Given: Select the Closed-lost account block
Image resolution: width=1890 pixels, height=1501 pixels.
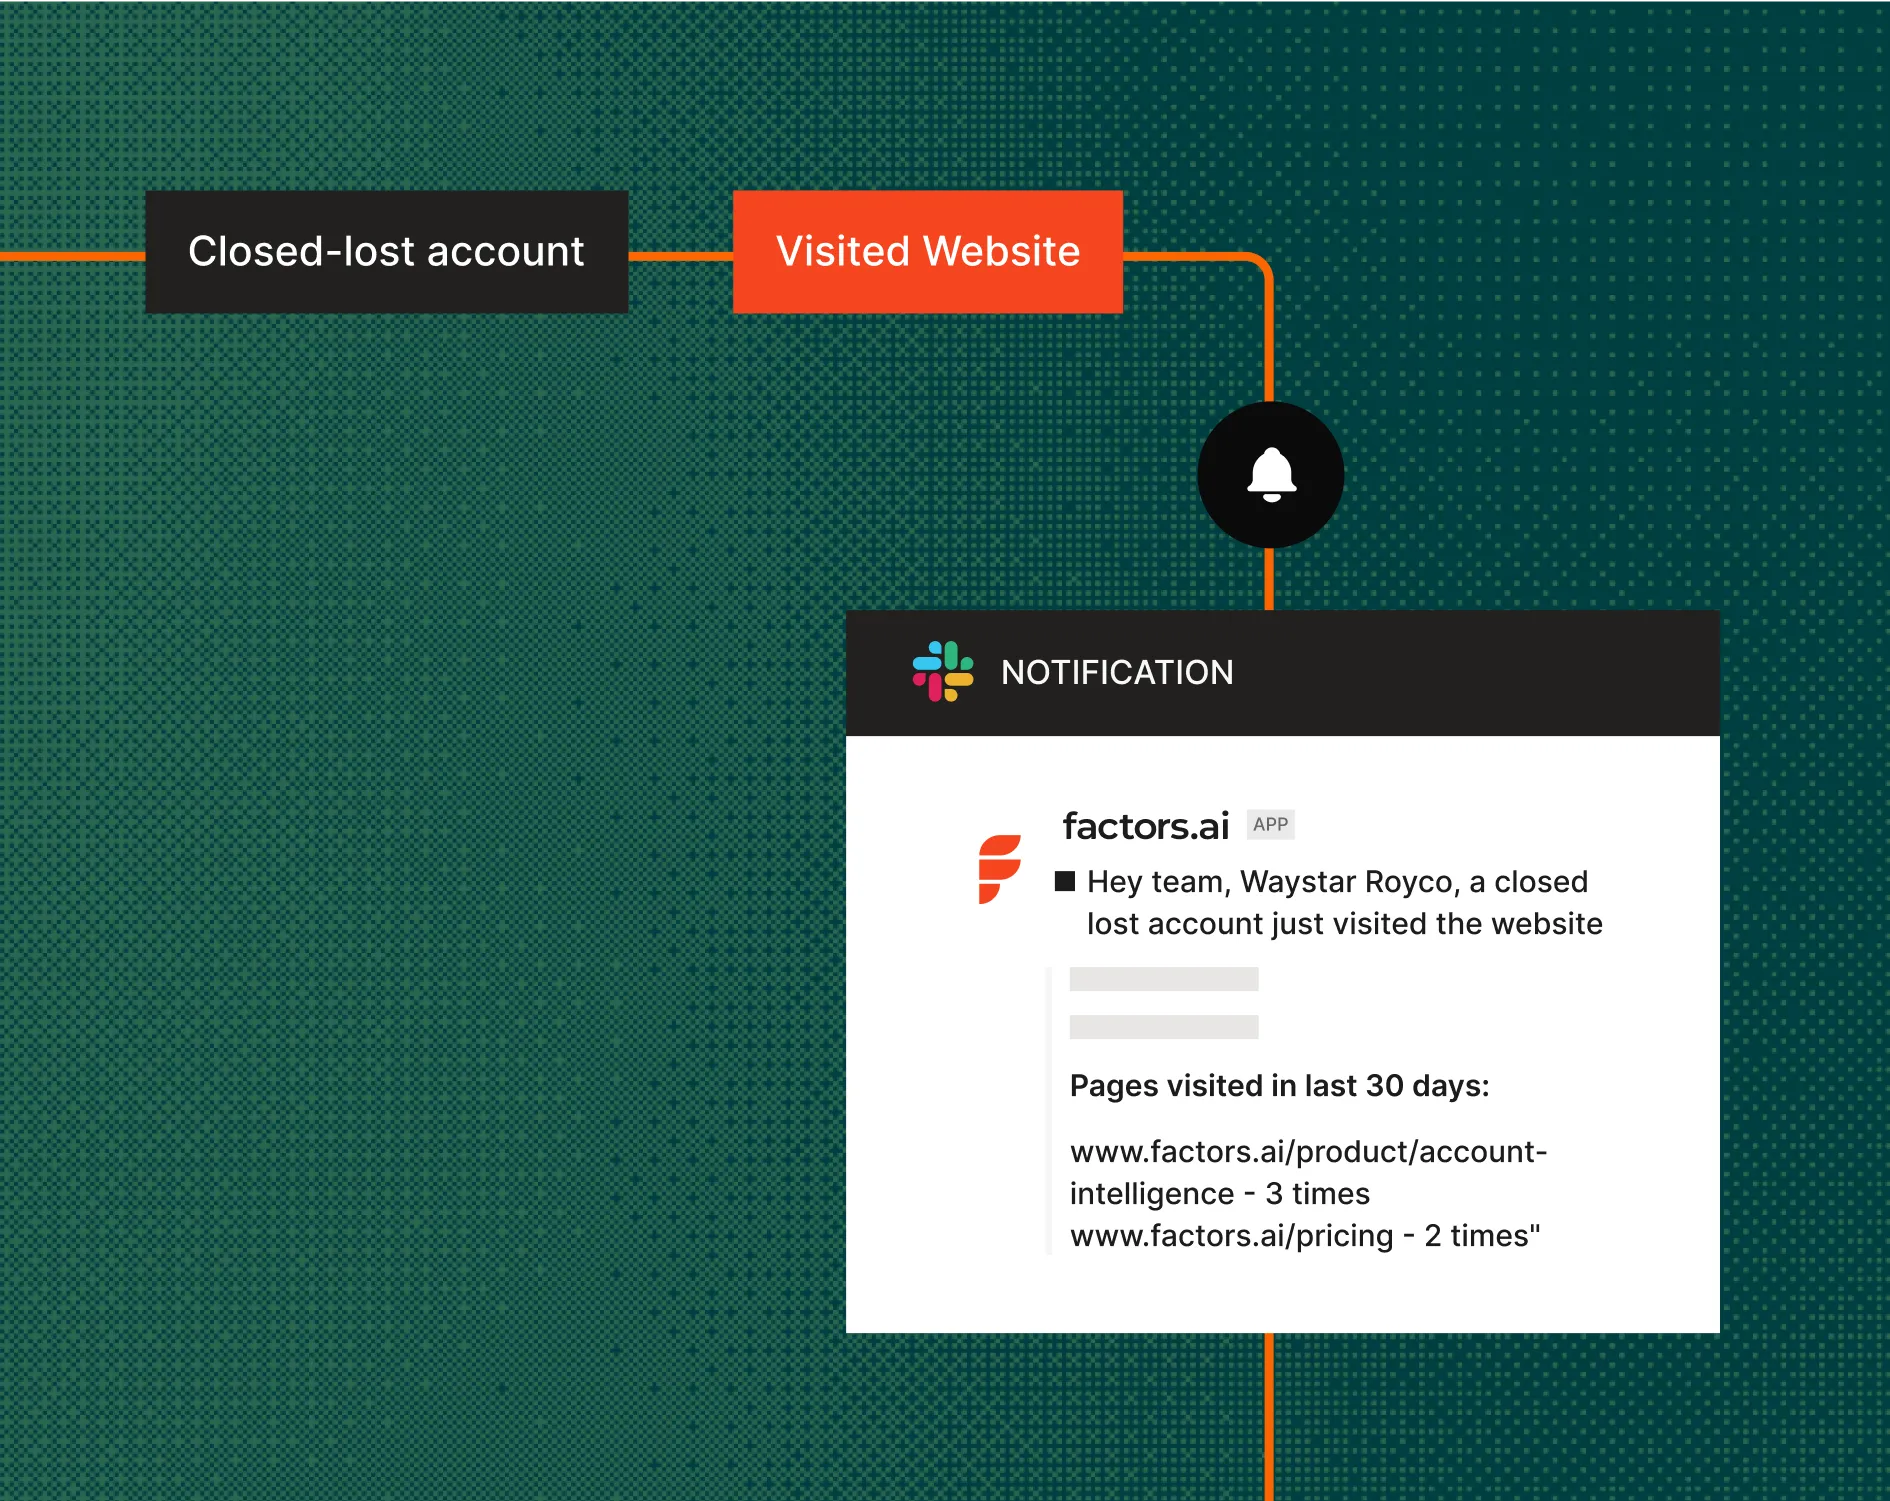Looking at the screenshot, I should 387,252.
